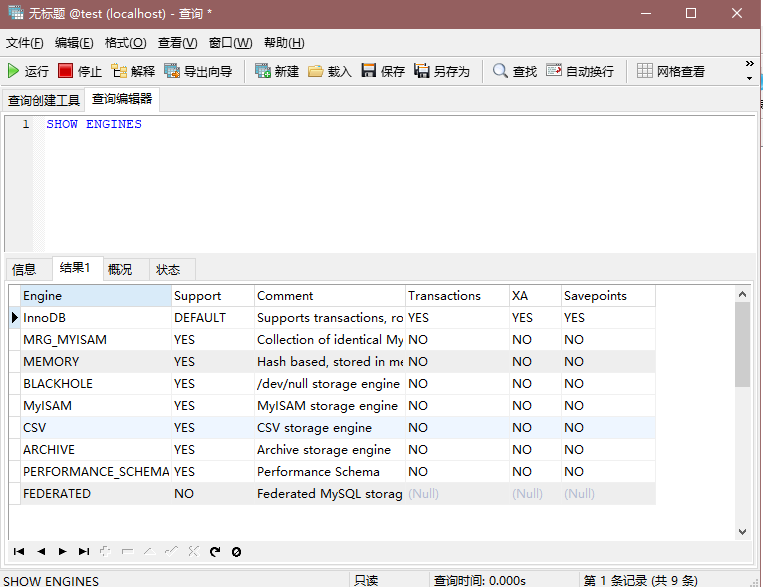The height and width of the screenshot is (587, 763).
Task: Click the Savepoints column header
Action: click(x=608, y=295)
